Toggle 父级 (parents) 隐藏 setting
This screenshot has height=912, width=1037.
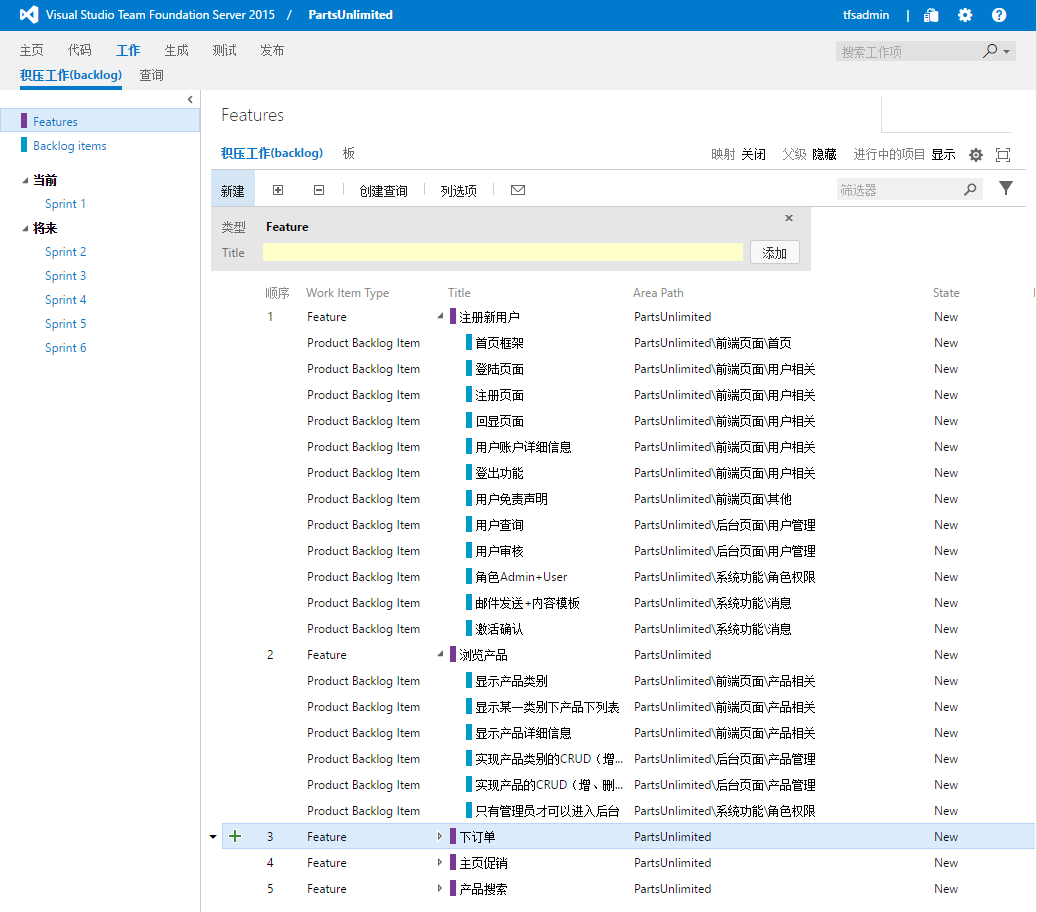click(x=824, y=155)
